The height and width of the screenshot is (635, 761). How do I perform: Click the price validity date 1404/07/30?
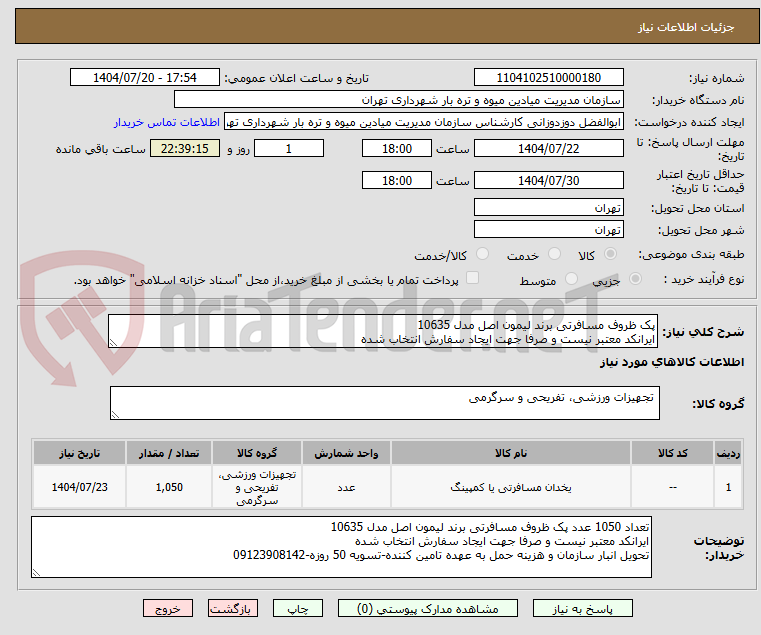pos(548,181)
